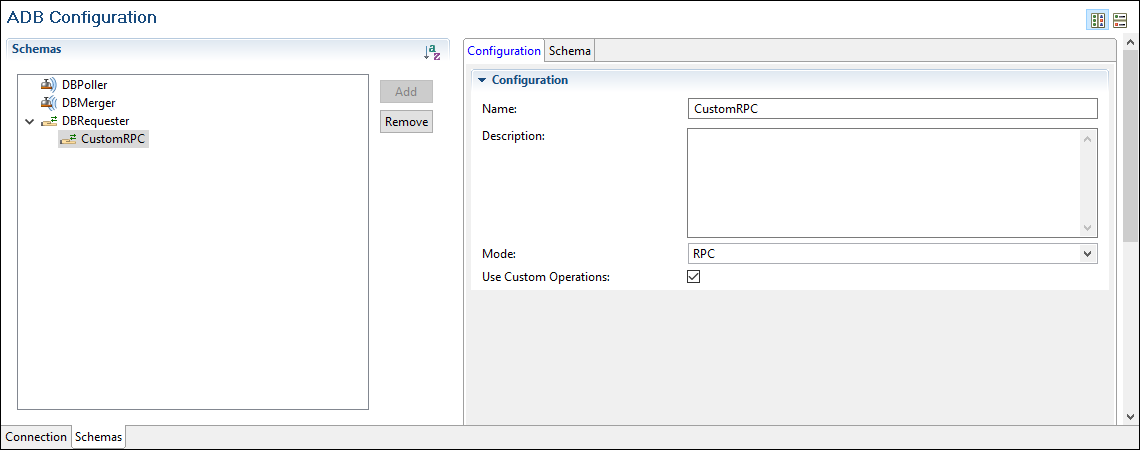
Task: Switch to grid layout view icon
Action: [x=1098, y=20]
